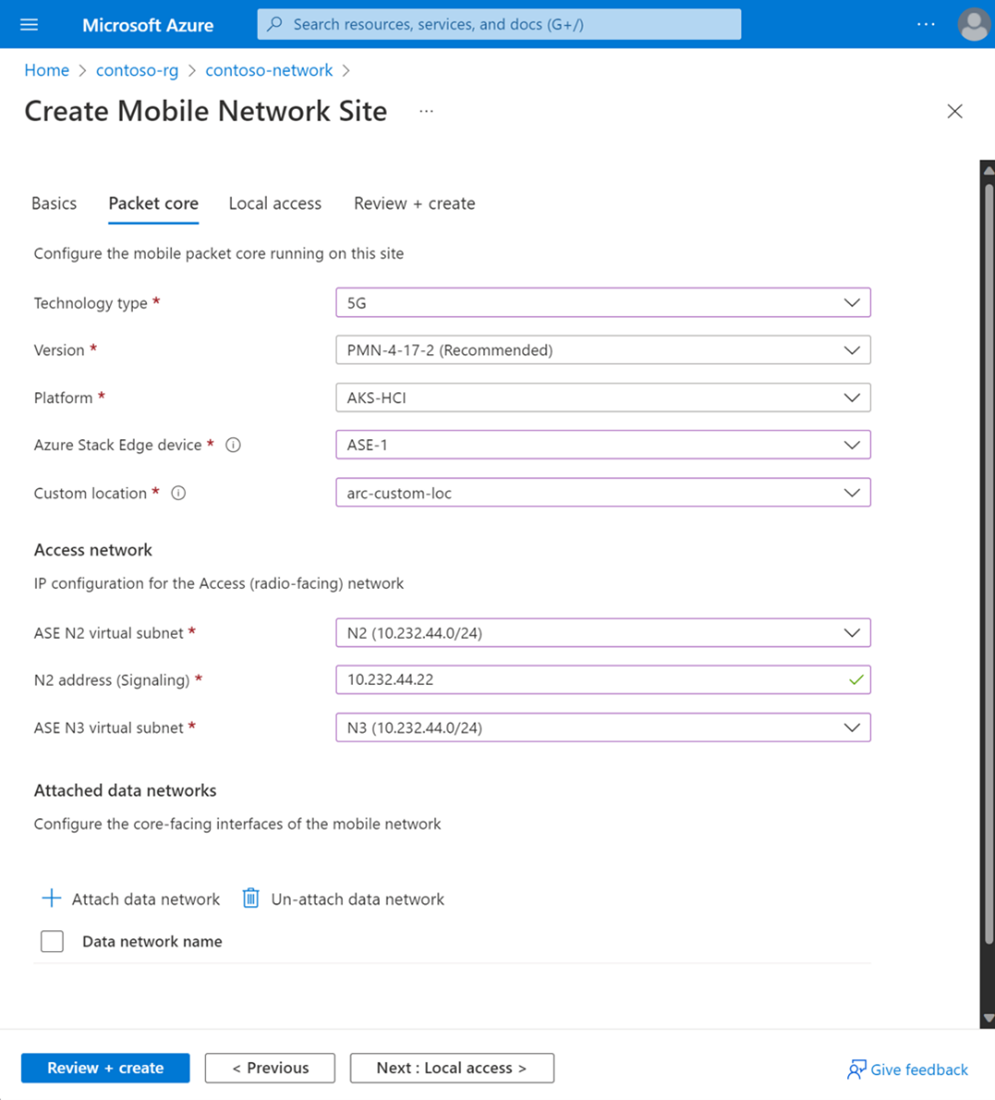Expand the ASE N2 virtual subnet dropdown
Image resolution: width=995 pixels, height=1100 pixels.
coord(603,633)
